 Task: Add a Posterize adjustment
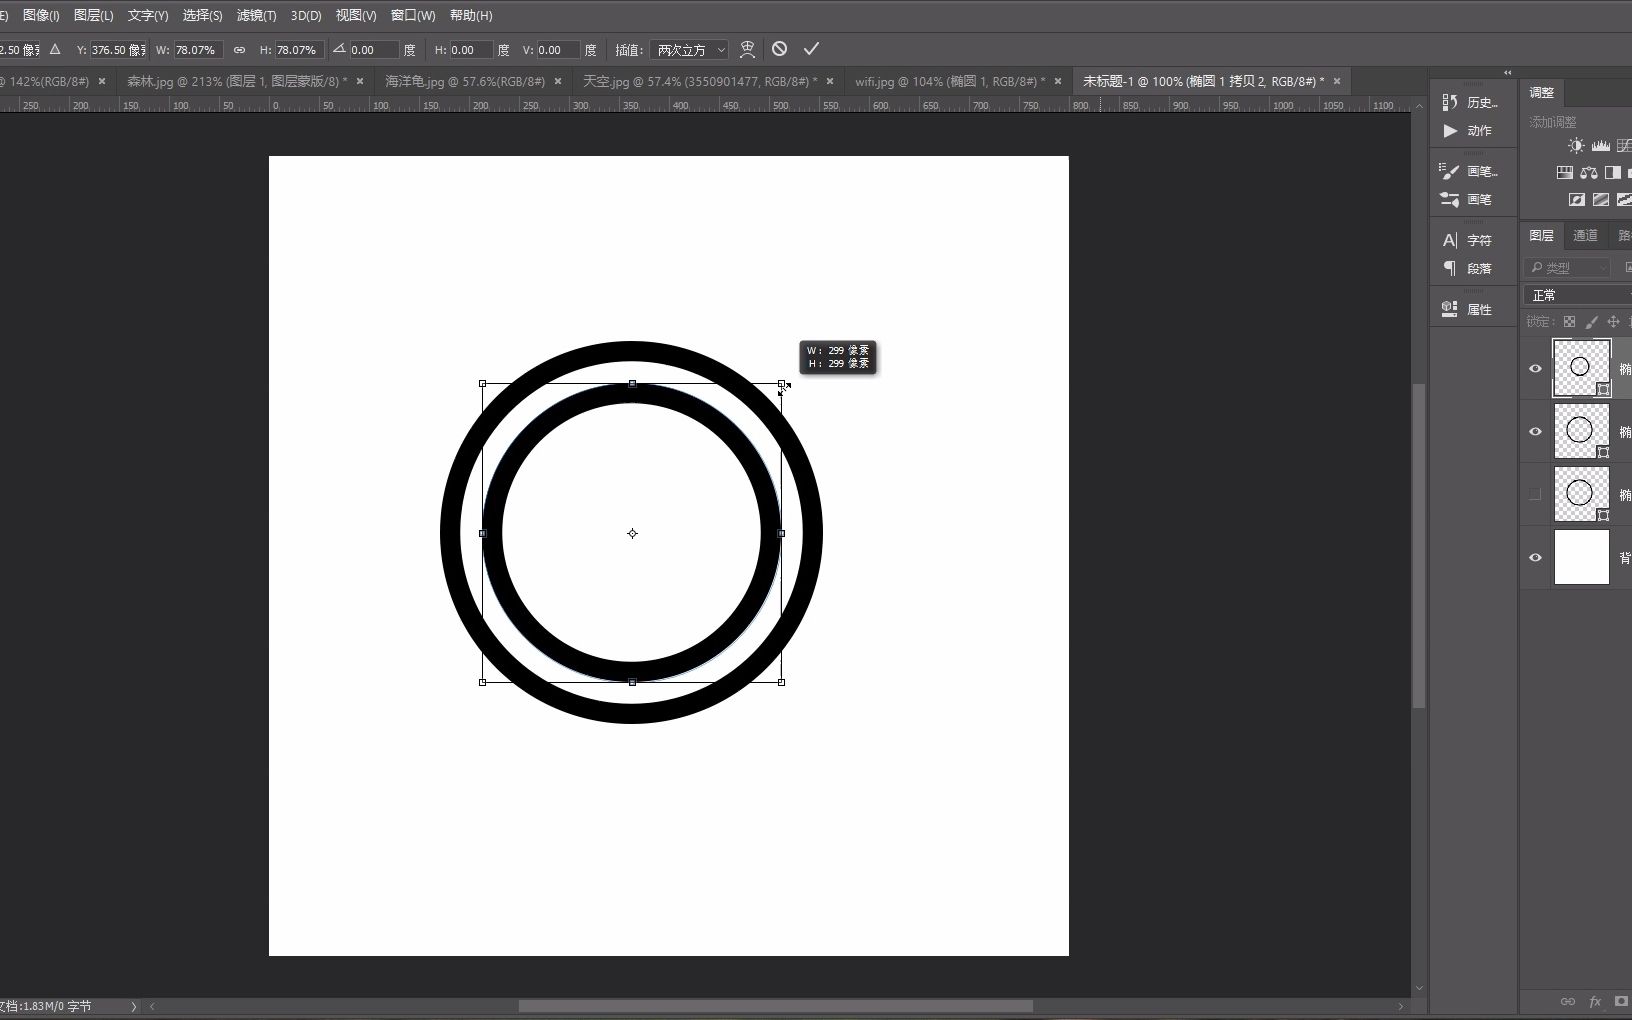click(1601, 200)
